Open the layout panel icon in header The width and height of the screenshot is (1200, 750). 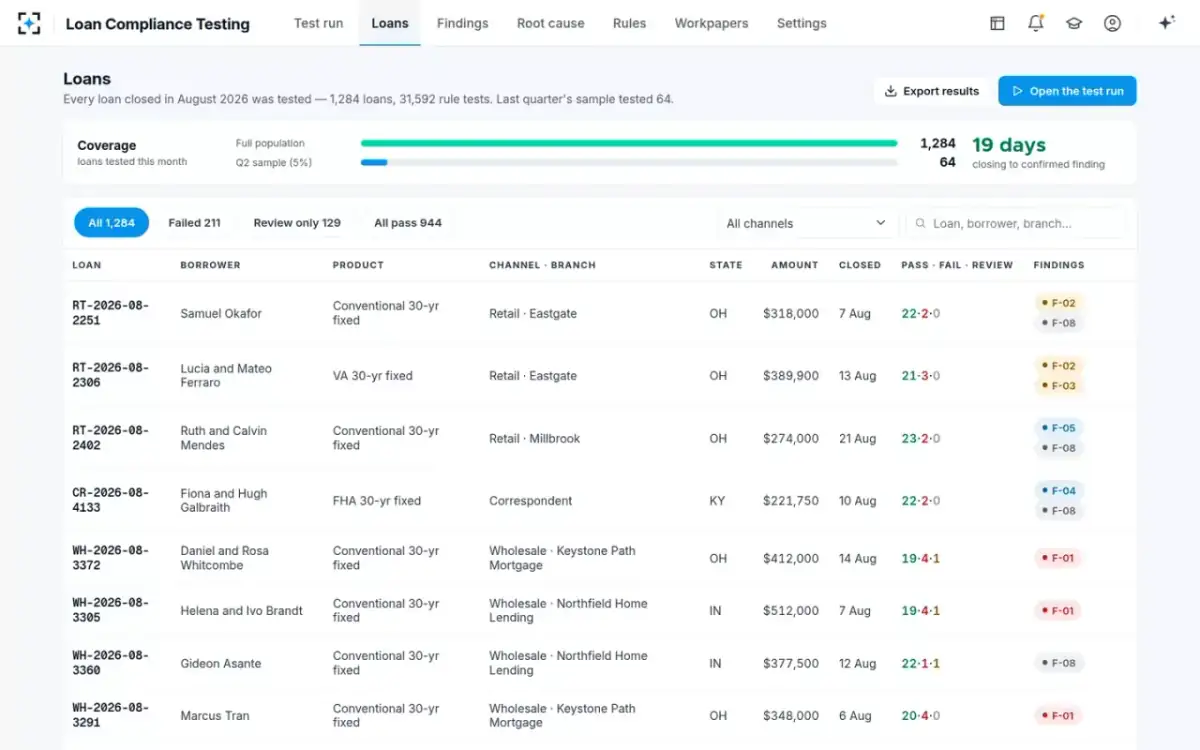[x=997, y=23]
